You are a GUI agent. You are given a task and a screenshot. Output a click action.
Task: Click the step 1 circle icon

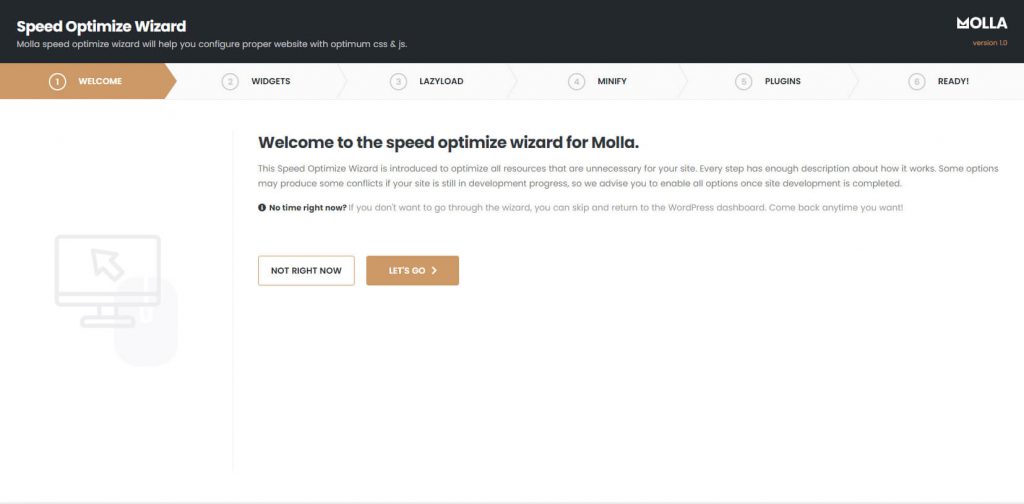point(57,82)
